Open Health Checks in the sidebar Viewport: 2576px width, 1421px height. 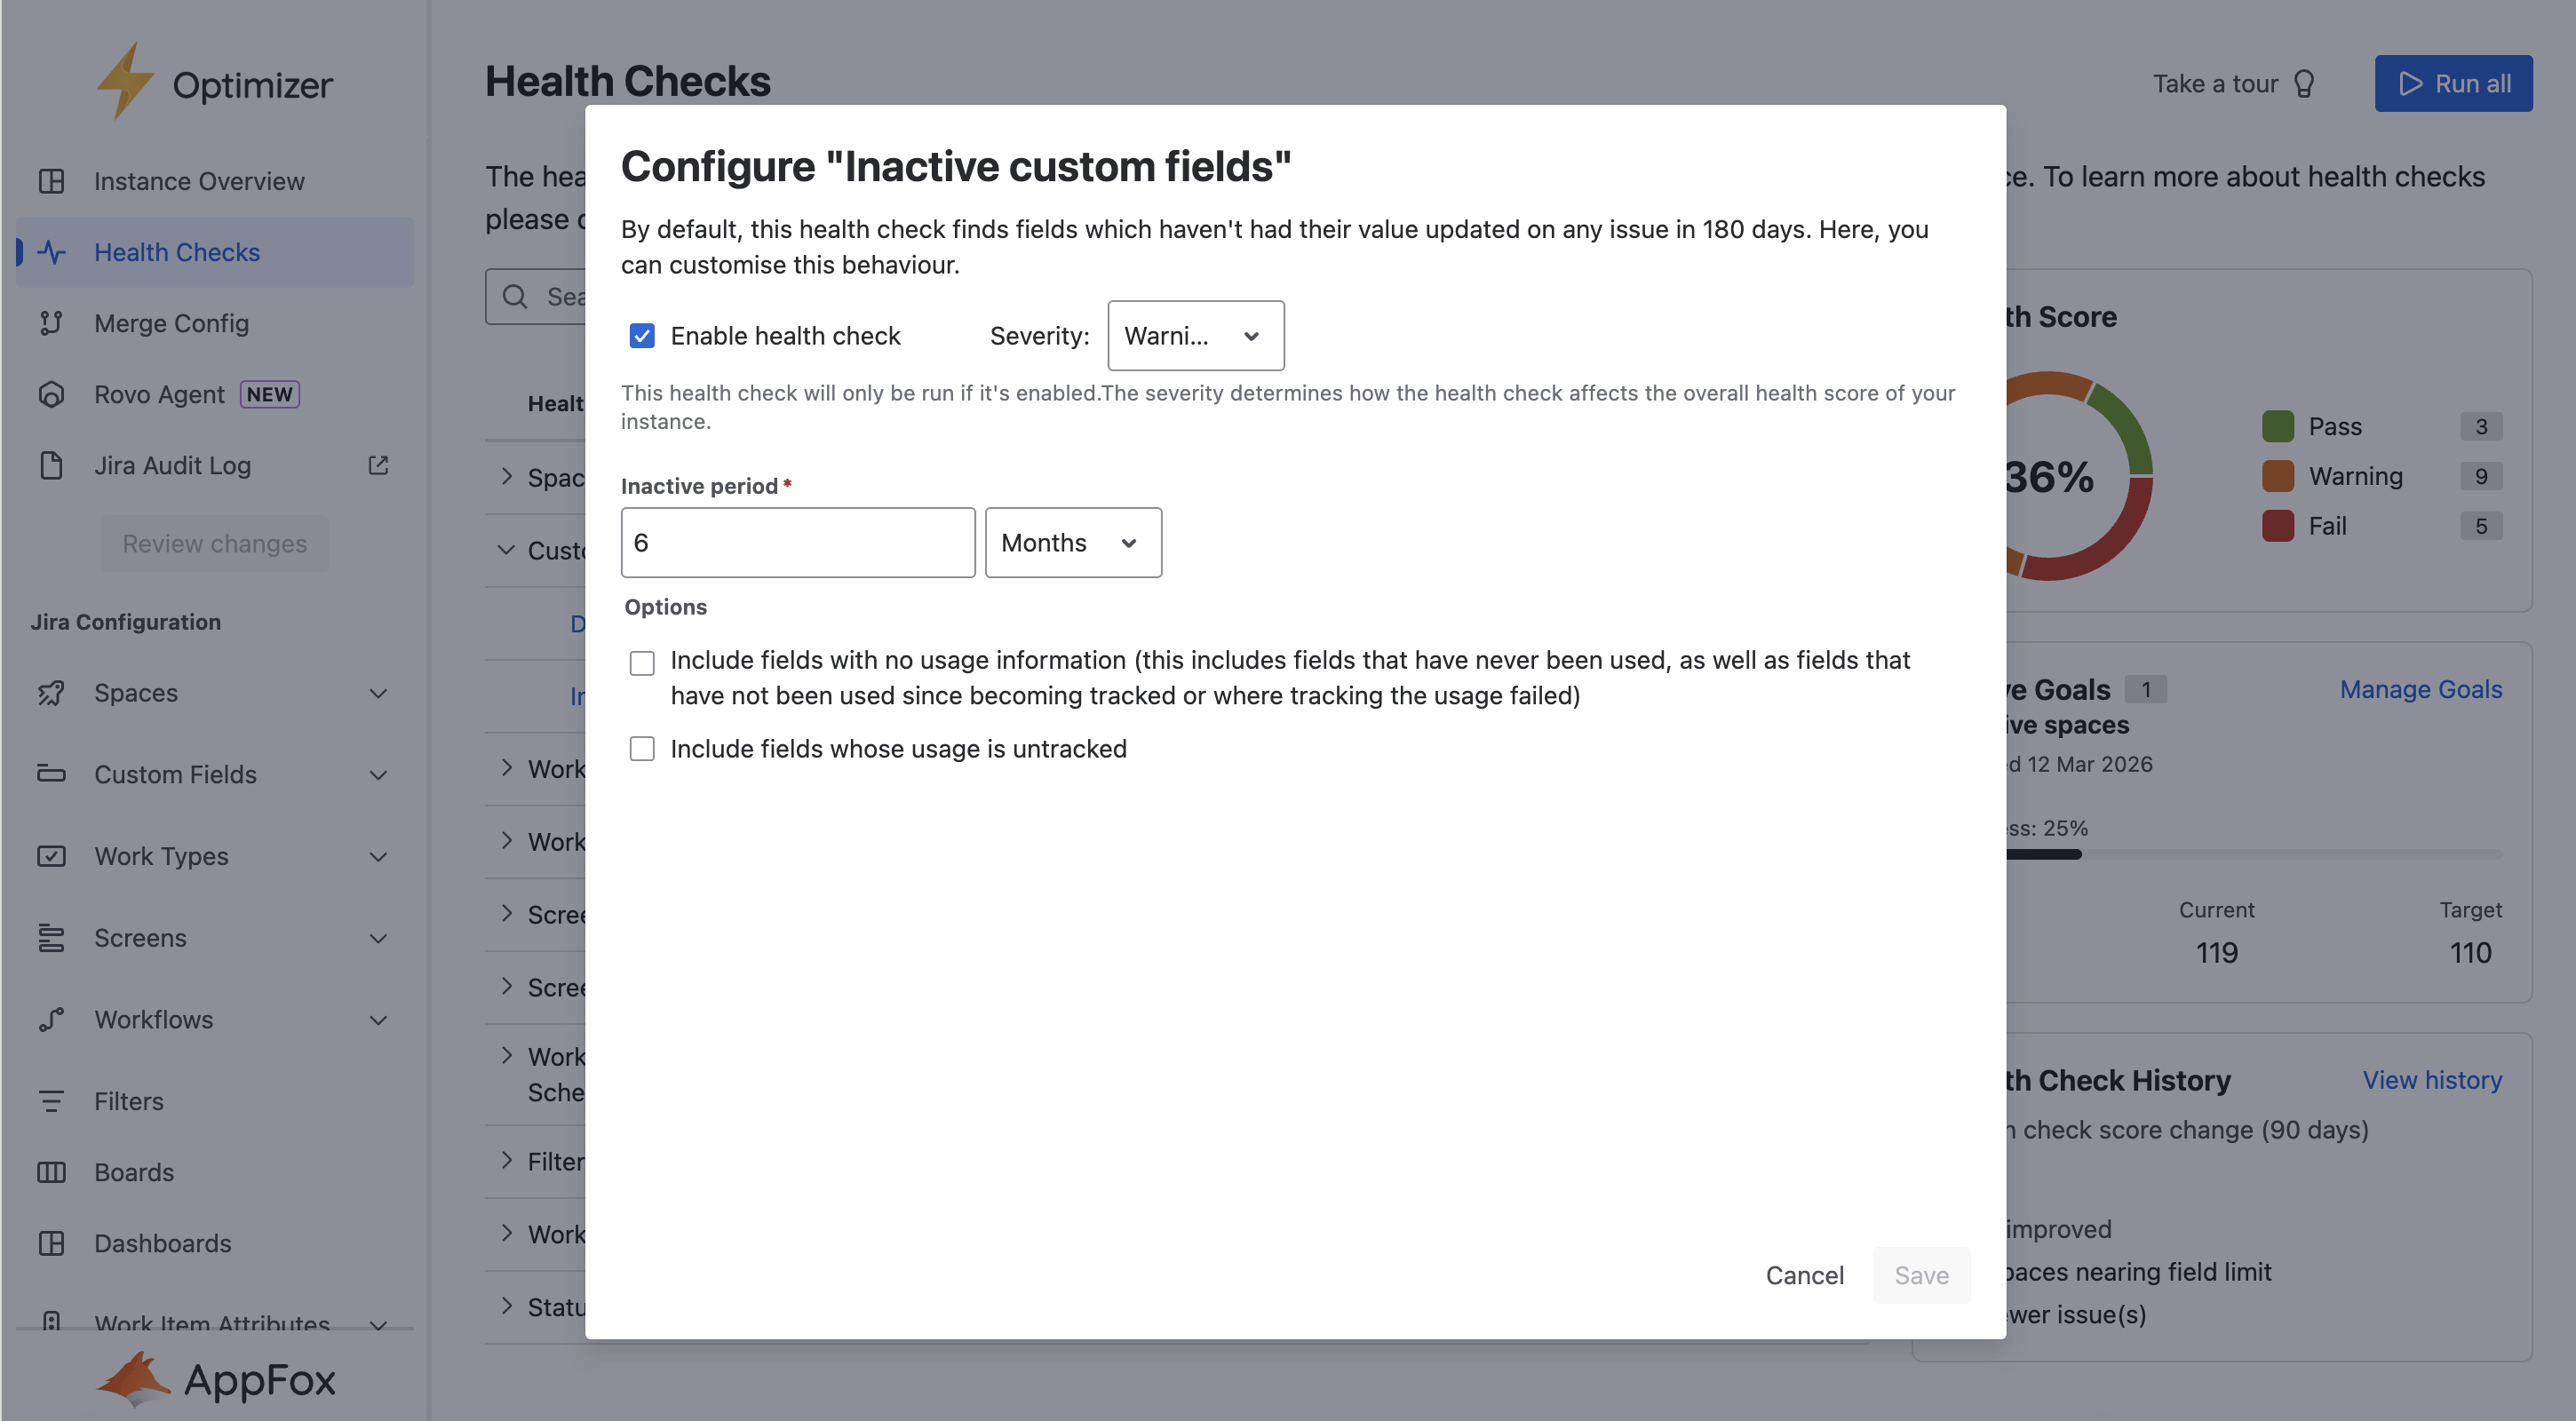177,252
